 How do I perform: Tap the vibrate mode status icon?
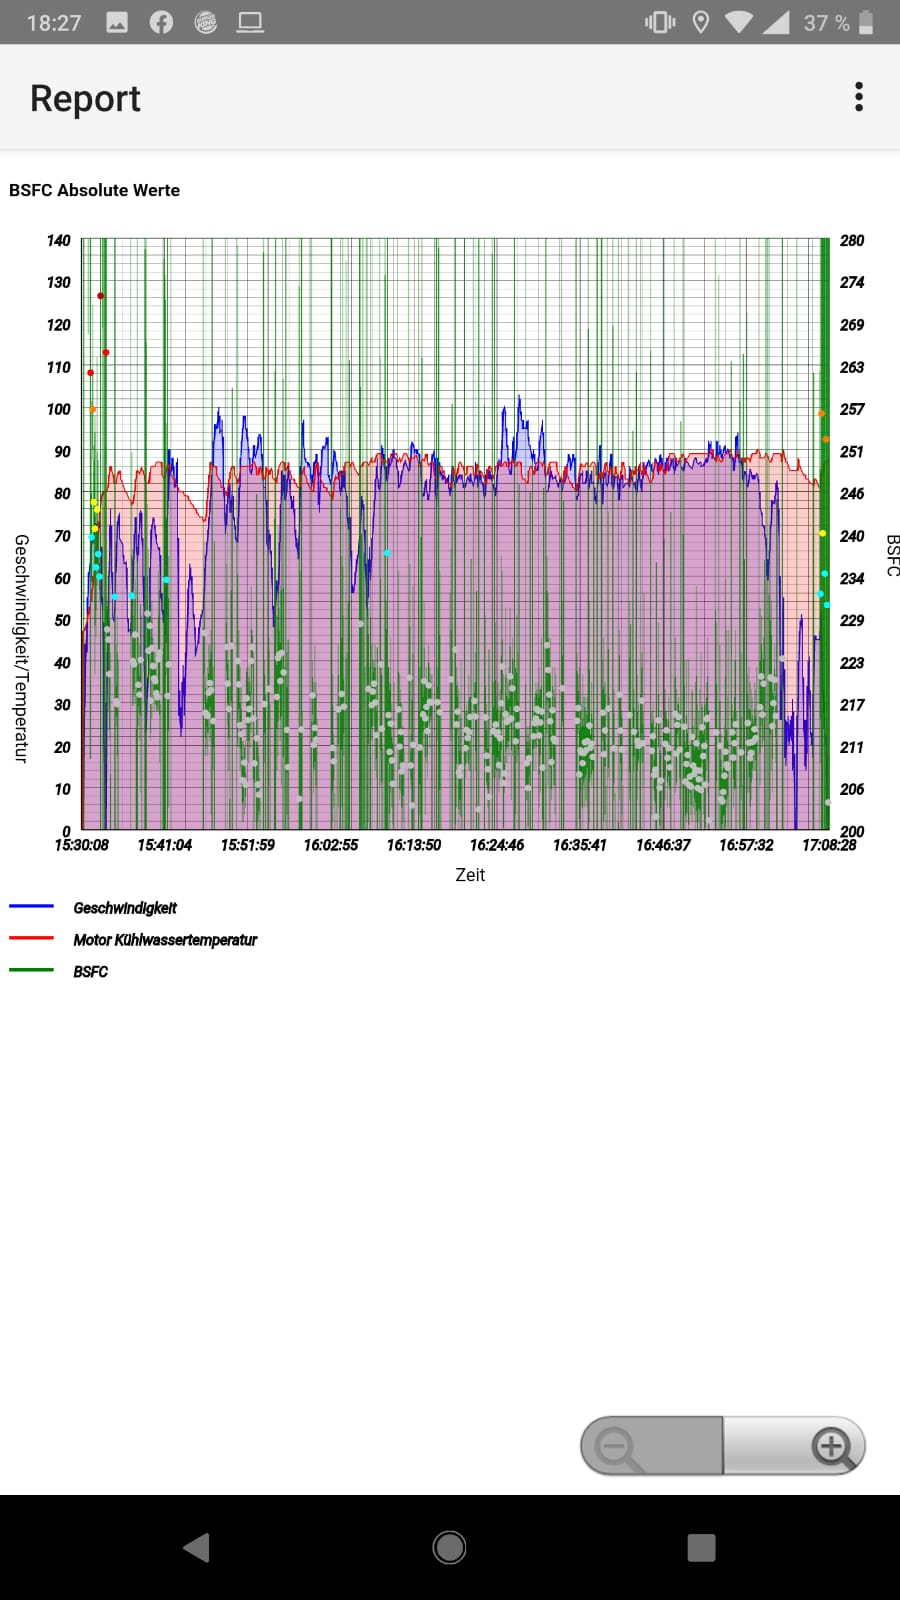point(660,22)
